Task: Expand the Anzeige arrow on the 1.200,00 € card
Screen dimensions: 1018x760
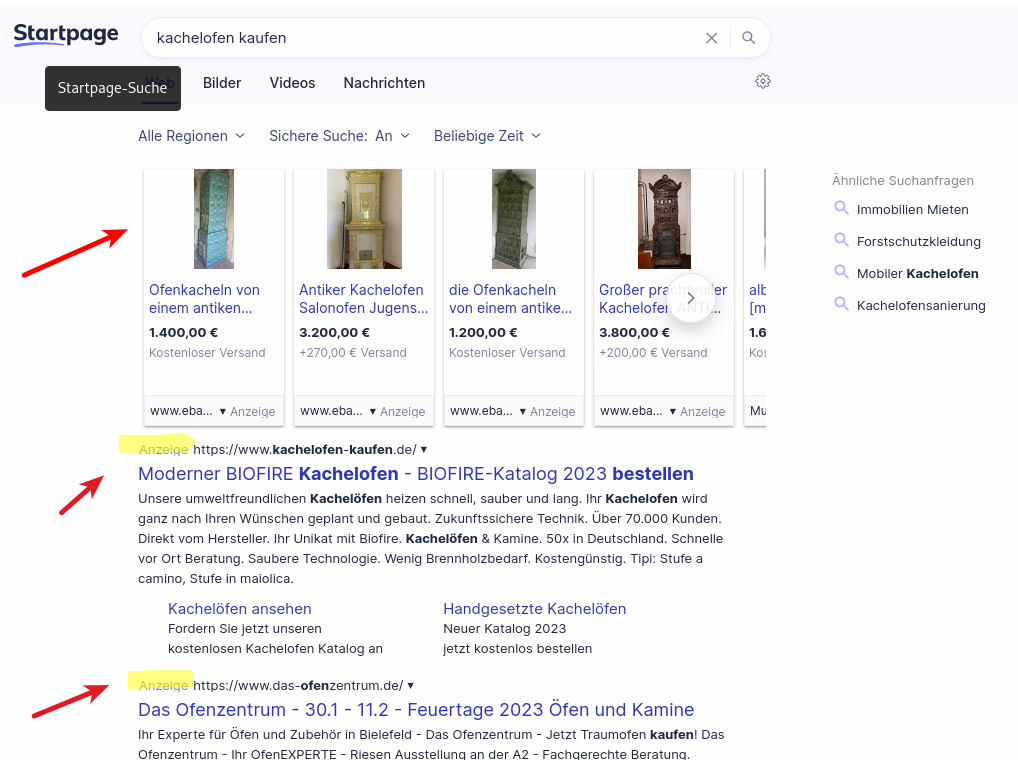Action: coord(523,411)
